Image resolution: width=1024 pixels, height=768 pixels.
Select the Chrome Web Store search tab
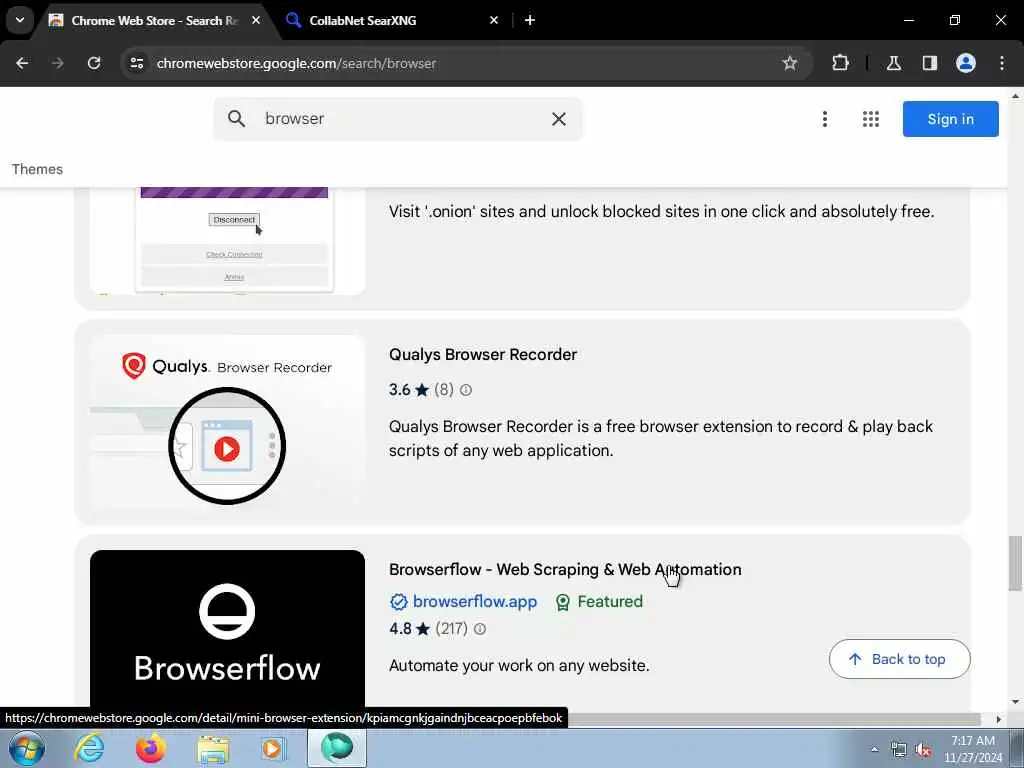pyautogui.click(x=153, y=20)
